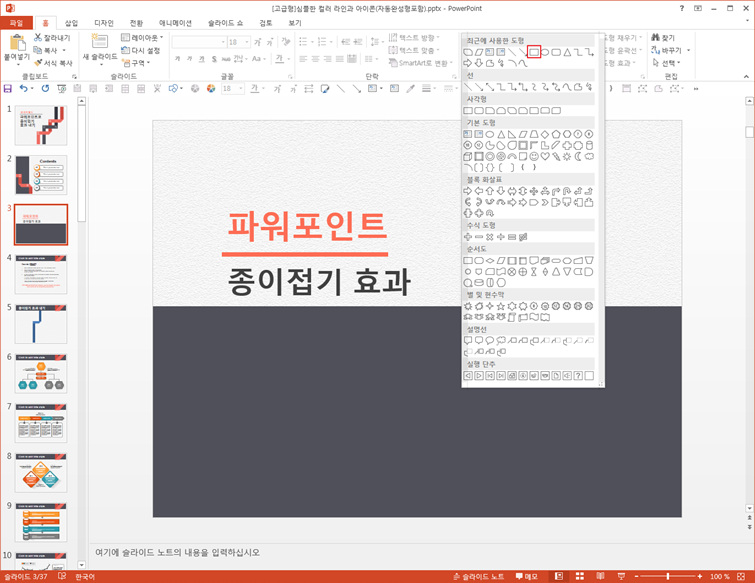The height and width of the screenshot is (583, 755).
Task: Open the Align Text (텍스트 맞춤) dropdown
Action: (x=415, y=50)
